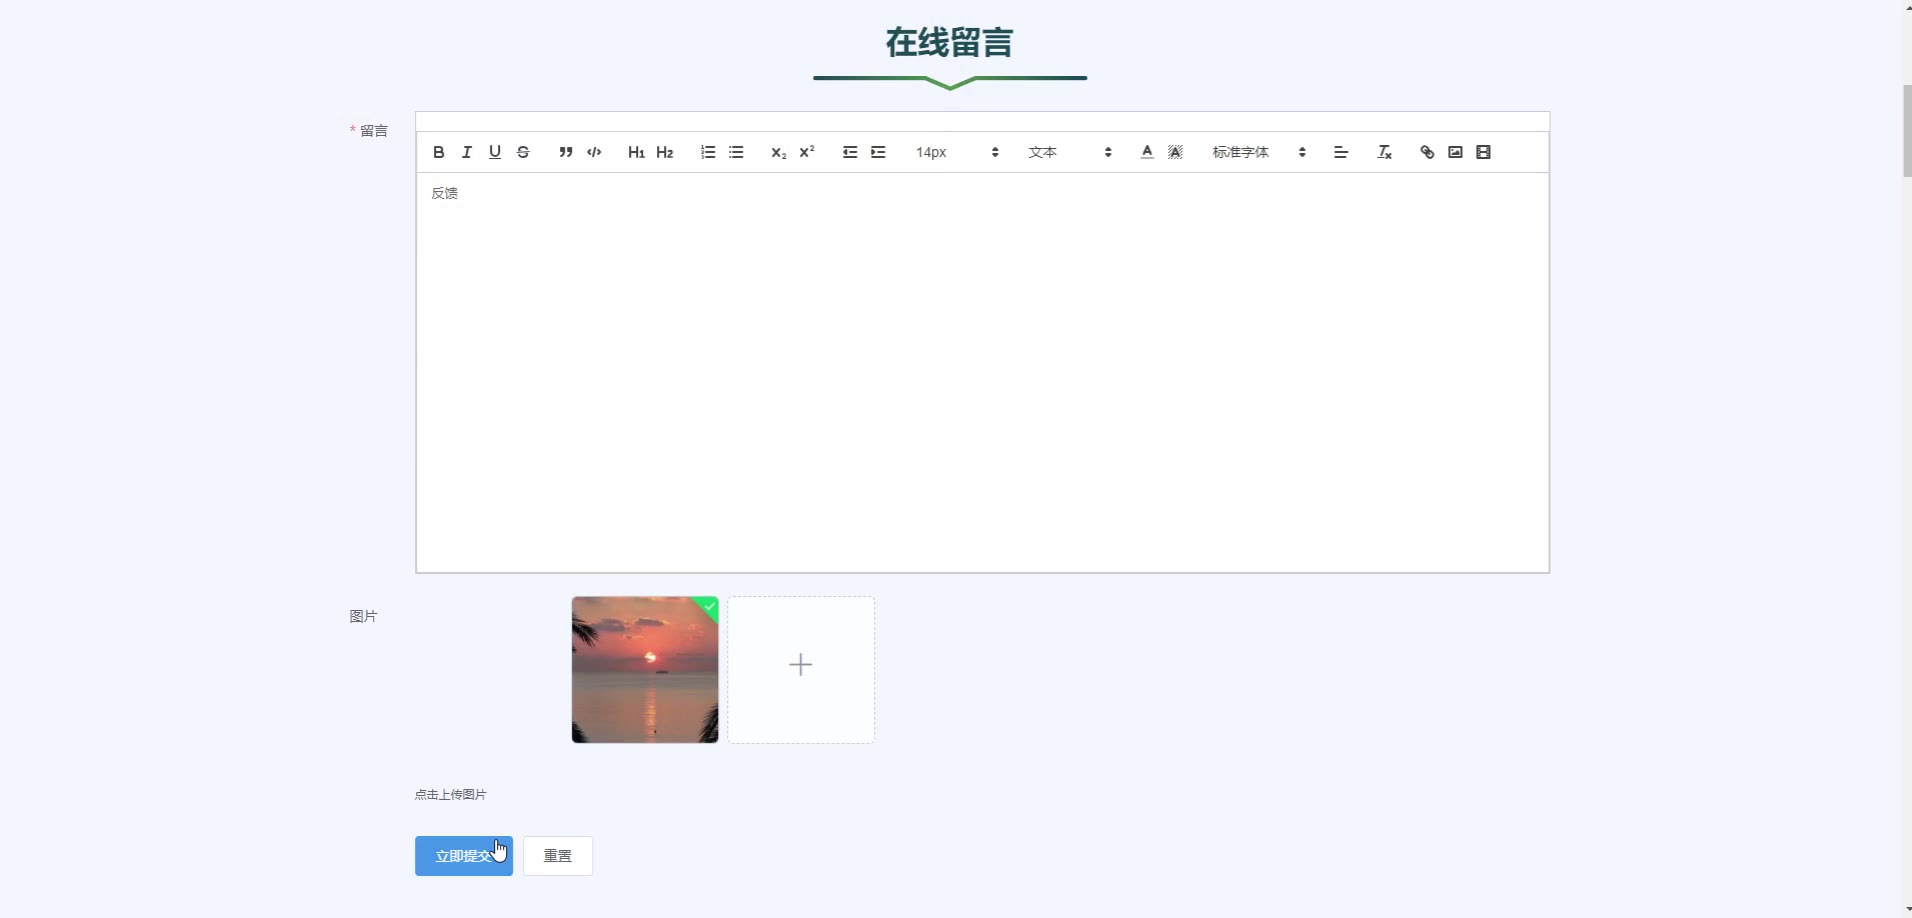Open the text color picker
Viewport: 1912px width, 918px height.
(x=1147, y=152)
